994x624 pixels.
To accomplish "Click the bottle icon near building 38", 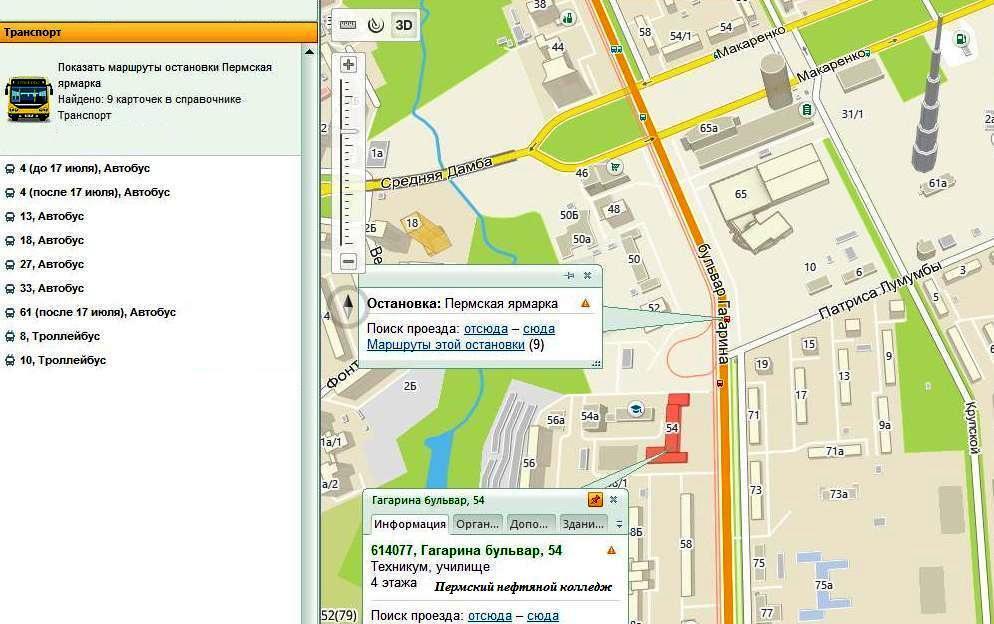I will tap(567, 18).
